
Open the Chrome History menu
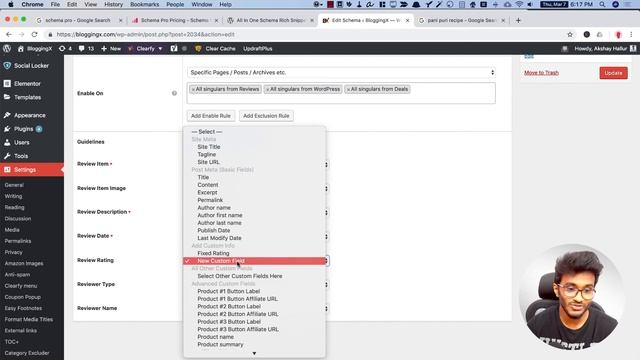[113, 4]
